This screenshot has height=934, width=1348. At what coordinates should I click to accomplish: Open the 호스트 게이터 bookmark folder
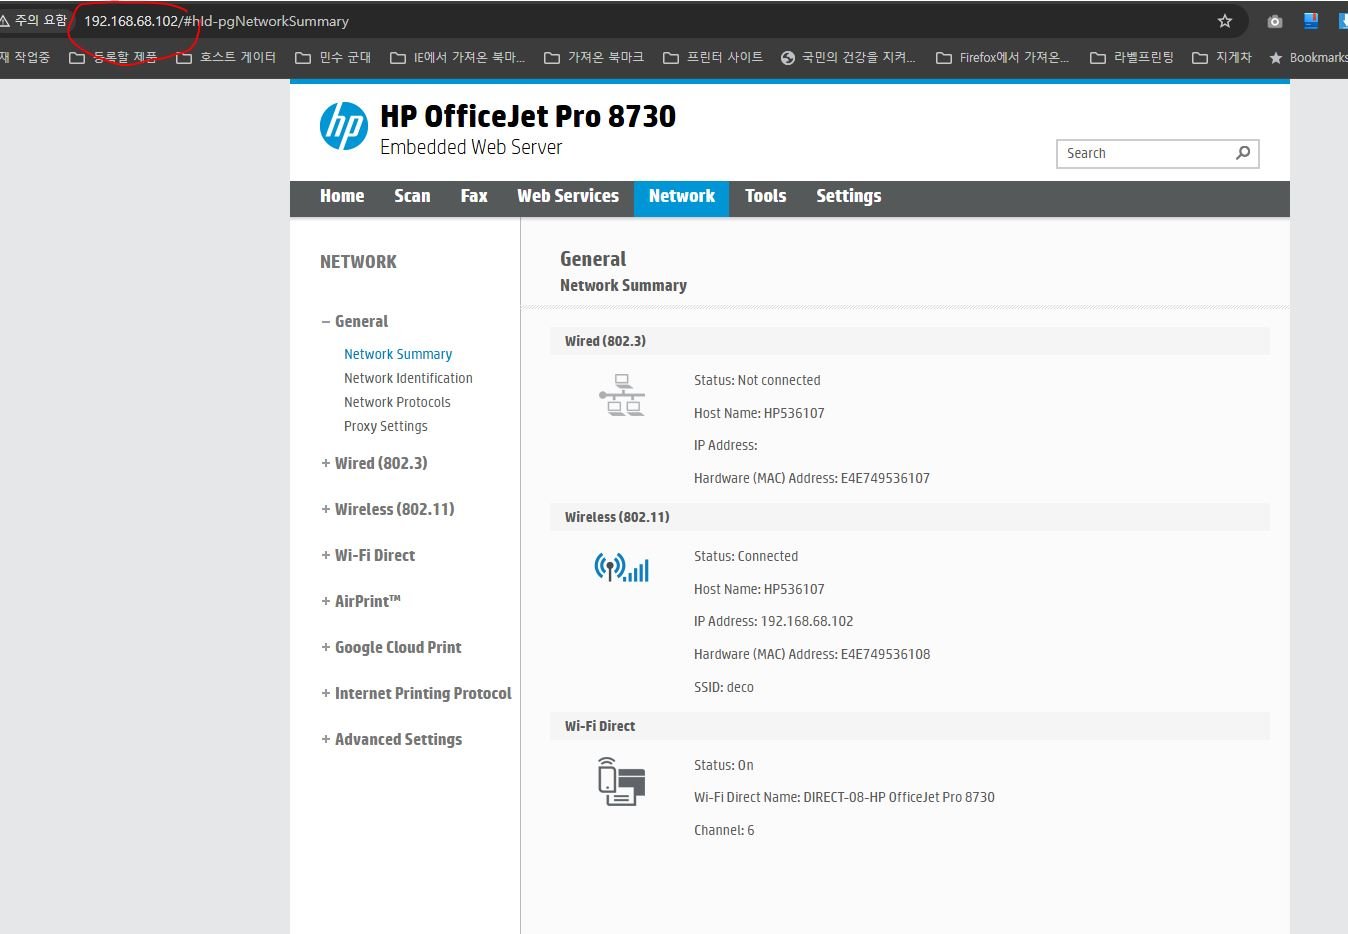[x=226, y=58]
